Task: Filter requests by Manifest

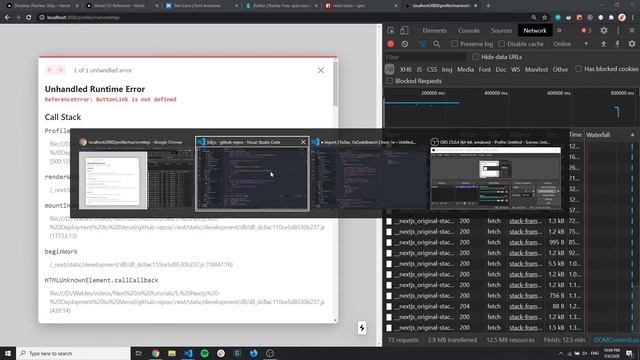Action: click(536, 69)
